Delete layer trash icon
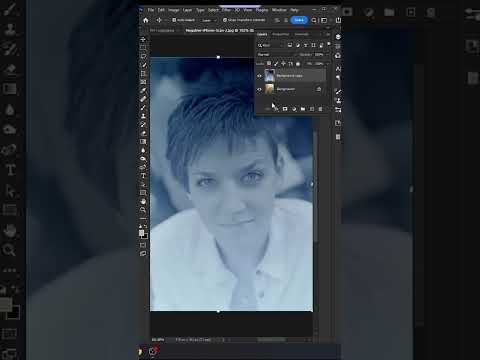 pyautogui.click(x=321, y=109)
